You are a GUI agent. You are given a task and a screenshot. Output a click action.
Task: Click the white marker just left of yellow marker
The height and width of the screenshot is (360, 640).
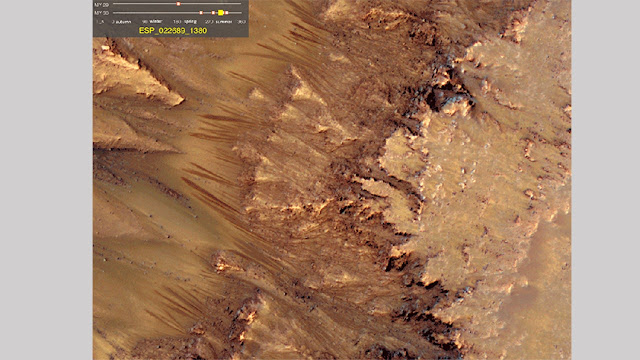213,13
